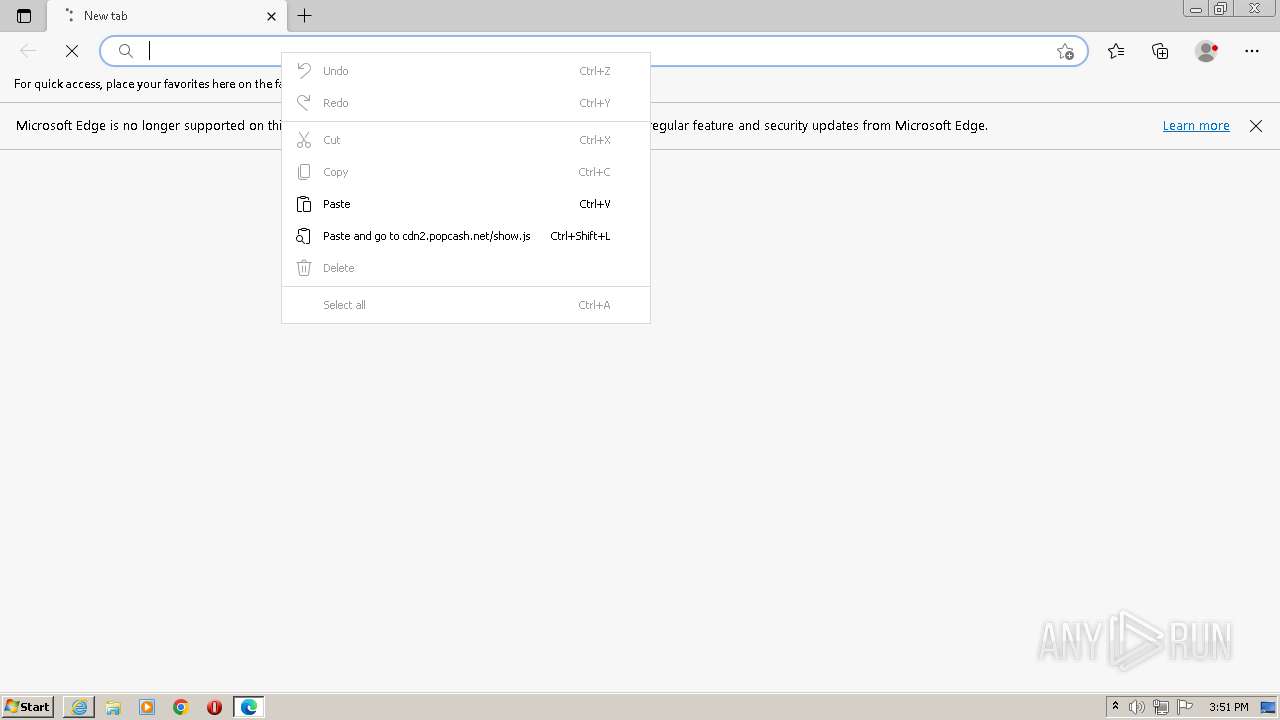Select Copy in context menu
Screen dimensions: 1280x720
pos(466,172)
